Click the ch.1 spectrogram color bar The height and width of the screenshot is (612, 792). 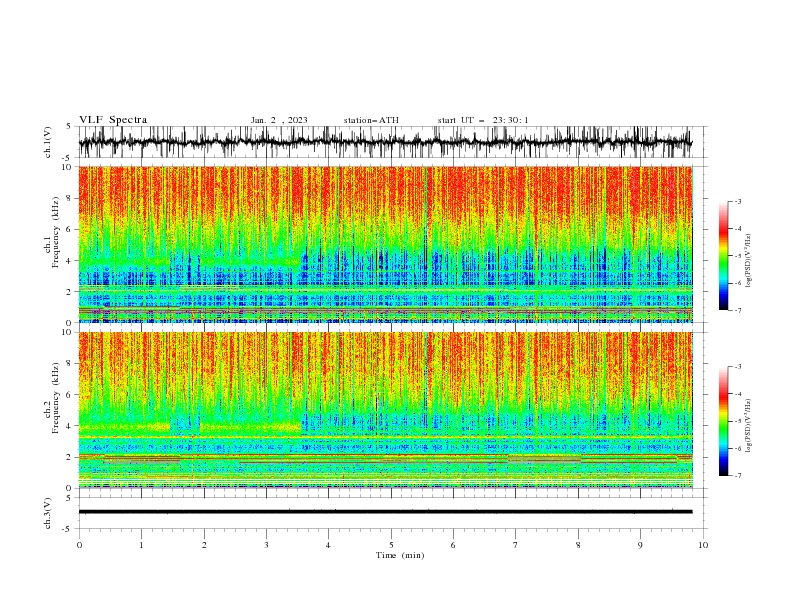click(x=724, y=256)
